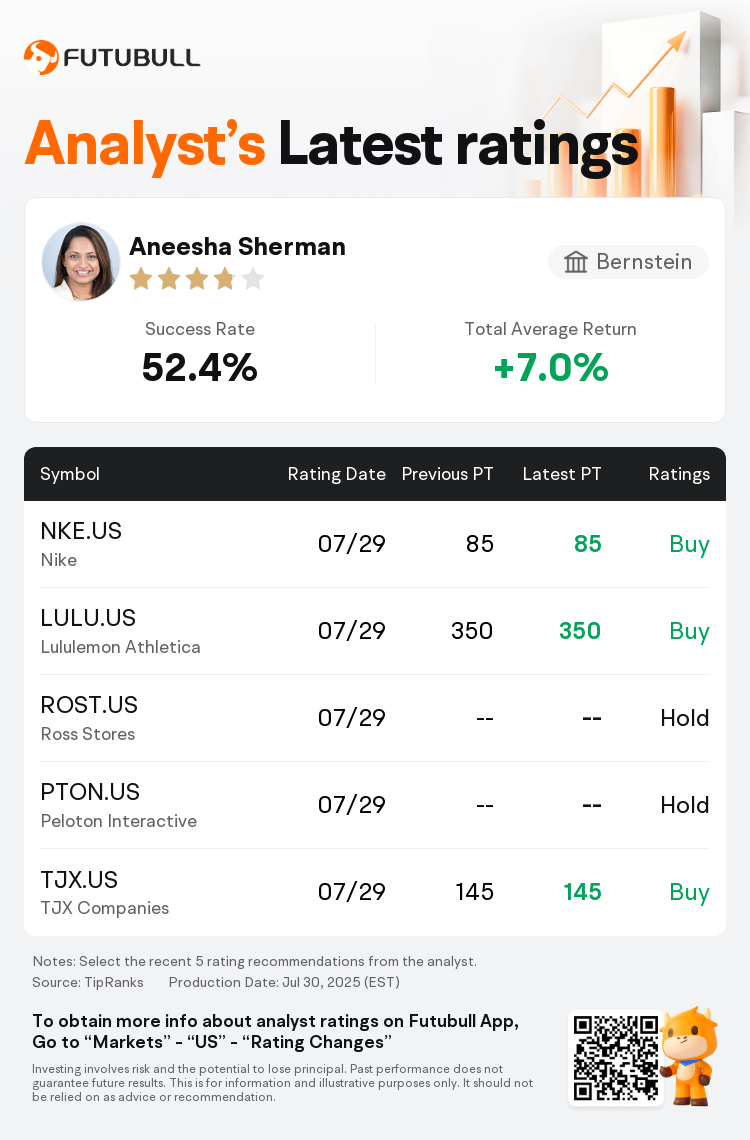This screenshot has width=750, height=1140.
Task: Select the Bernstein firm badge
Action: coord(628,262)
